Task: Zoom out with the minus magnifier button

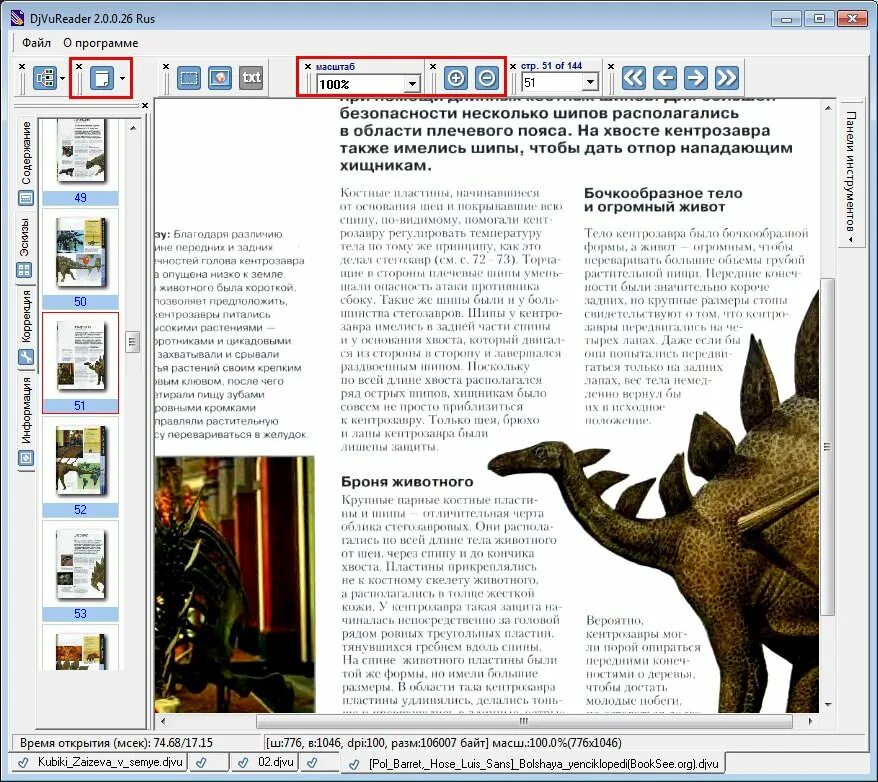Action: pyautogui.click(x=487, y=78)
